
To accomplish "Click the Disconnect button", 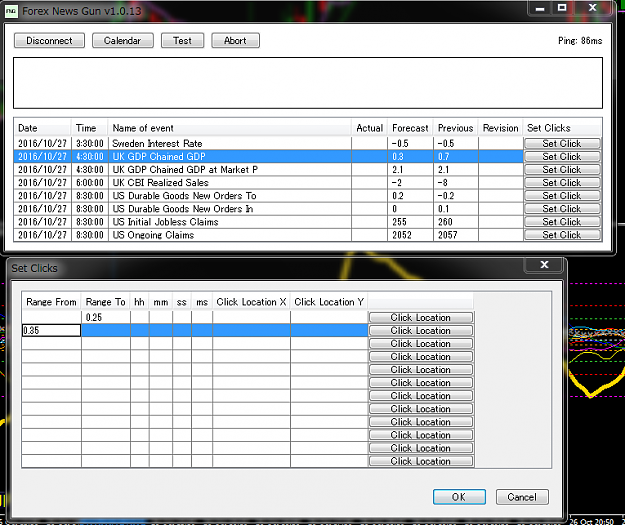I will 49,41.
